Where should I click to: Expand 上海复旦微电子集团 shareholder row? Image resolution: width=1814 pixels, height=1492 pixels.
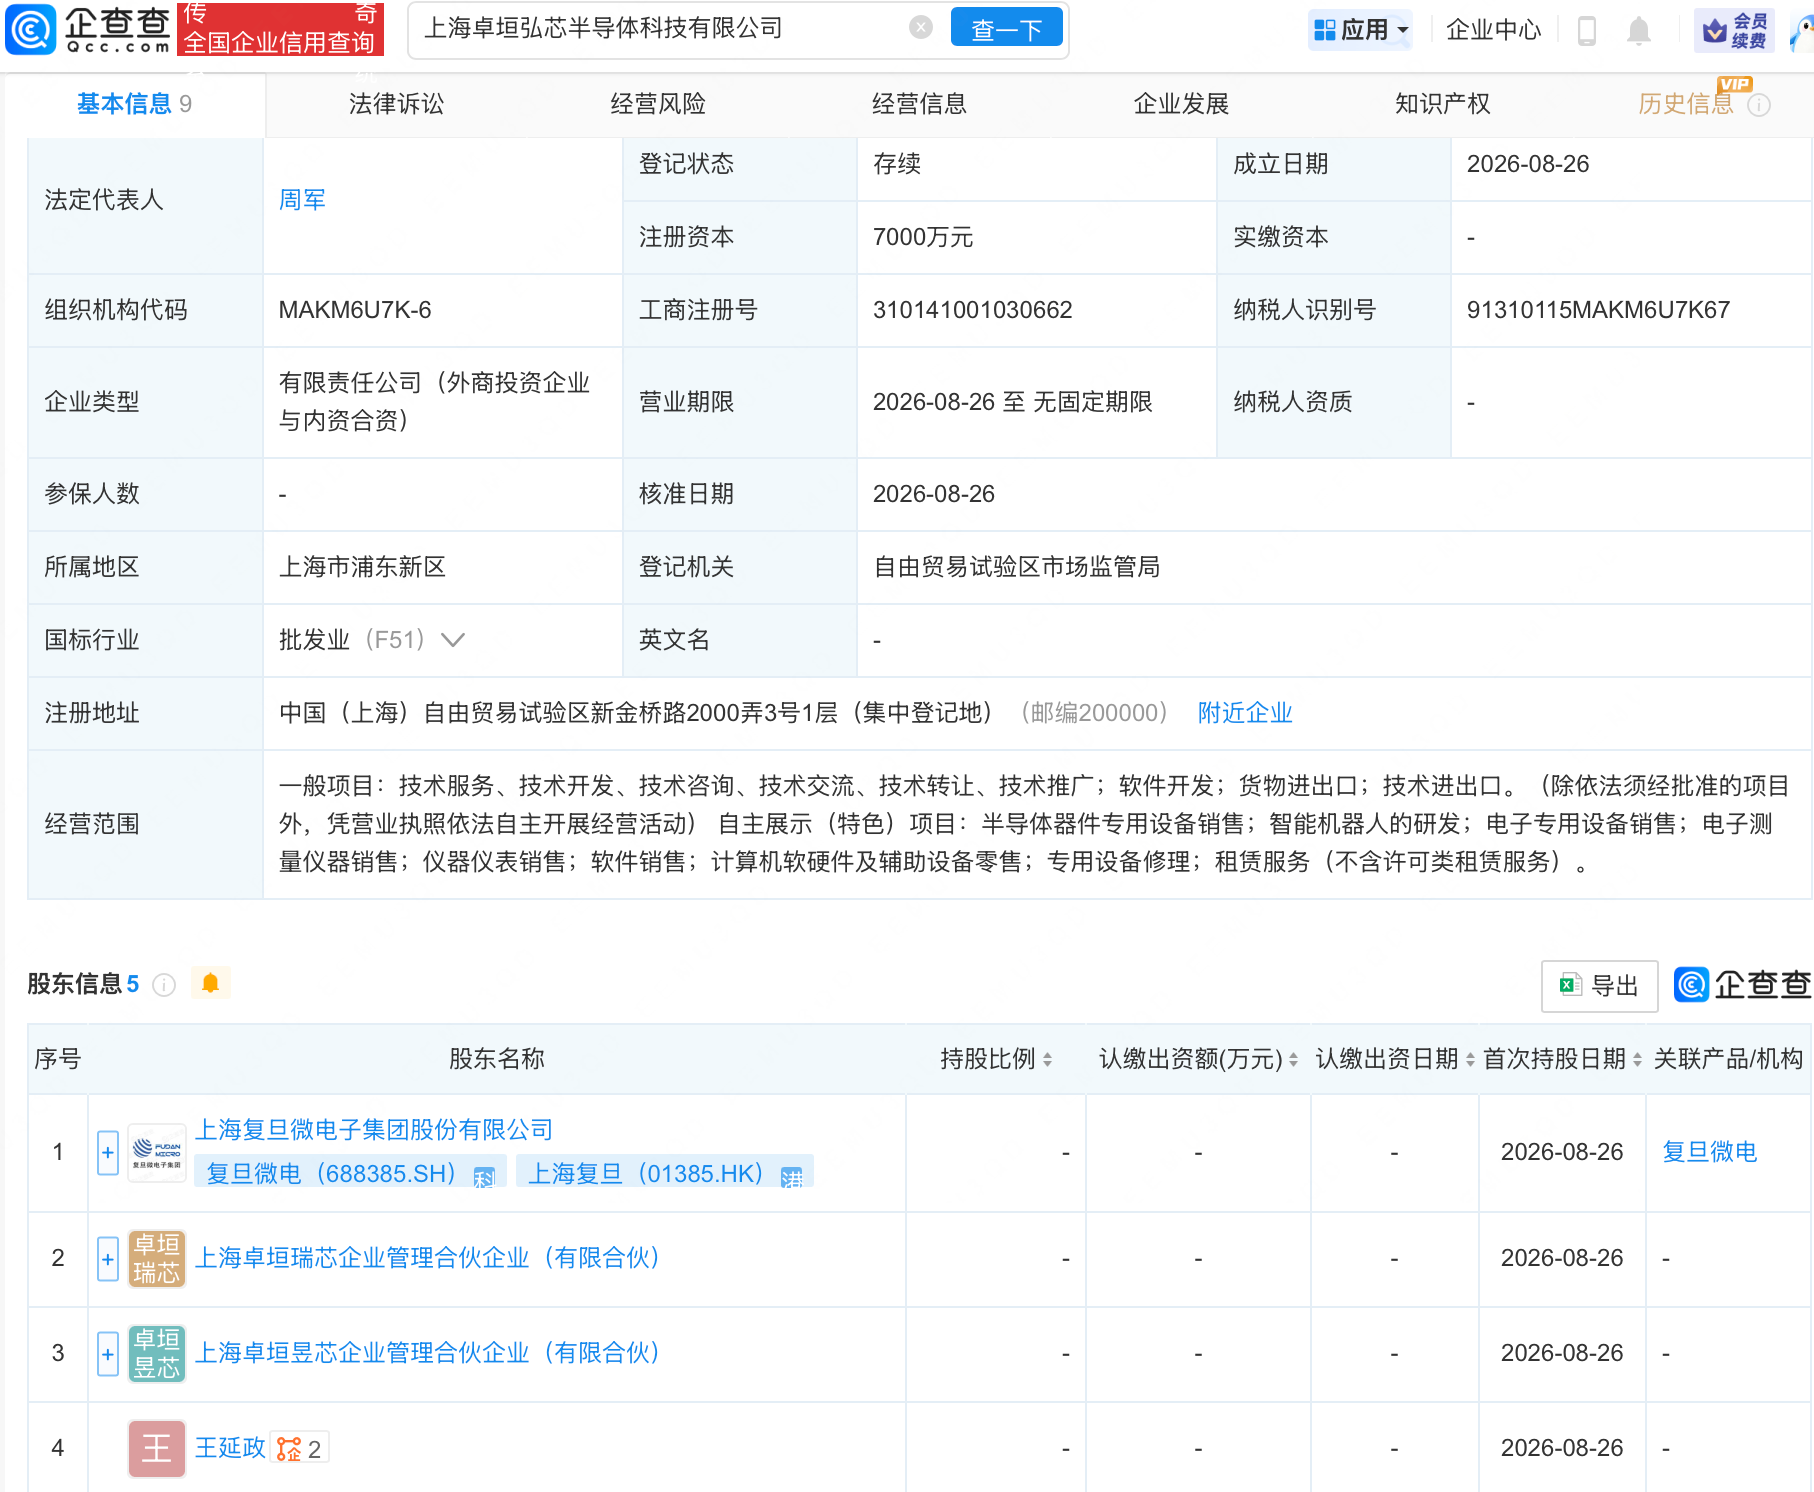point(108,1152)
